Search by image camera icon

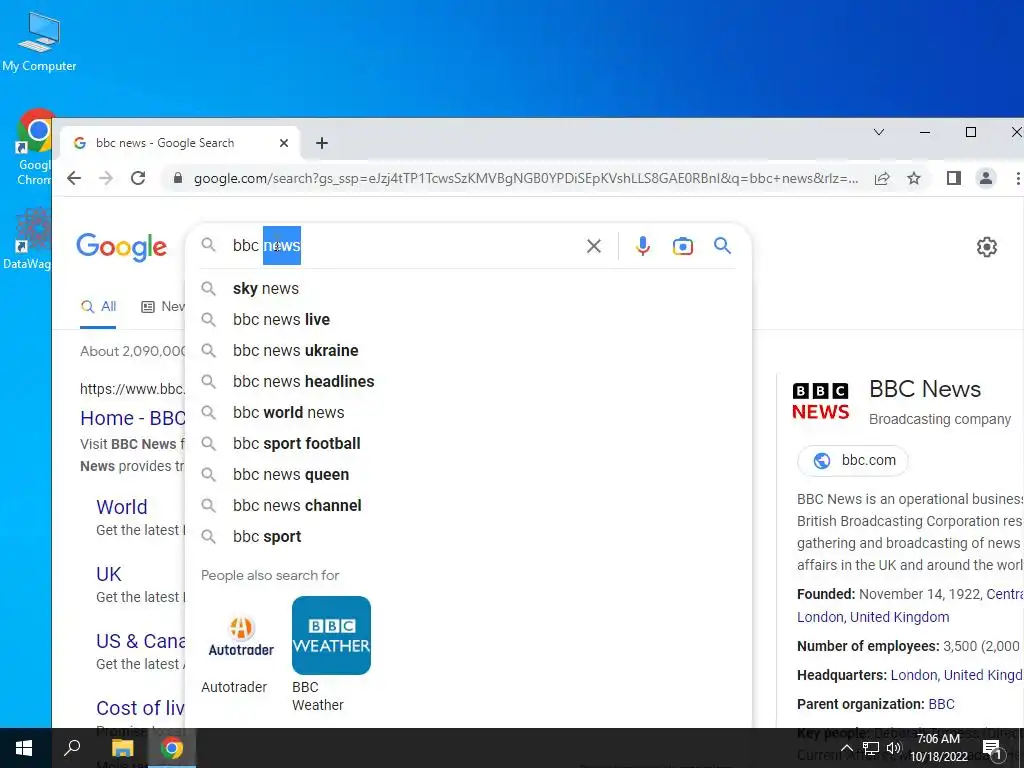pyautogui.click(x=682, y=246)
